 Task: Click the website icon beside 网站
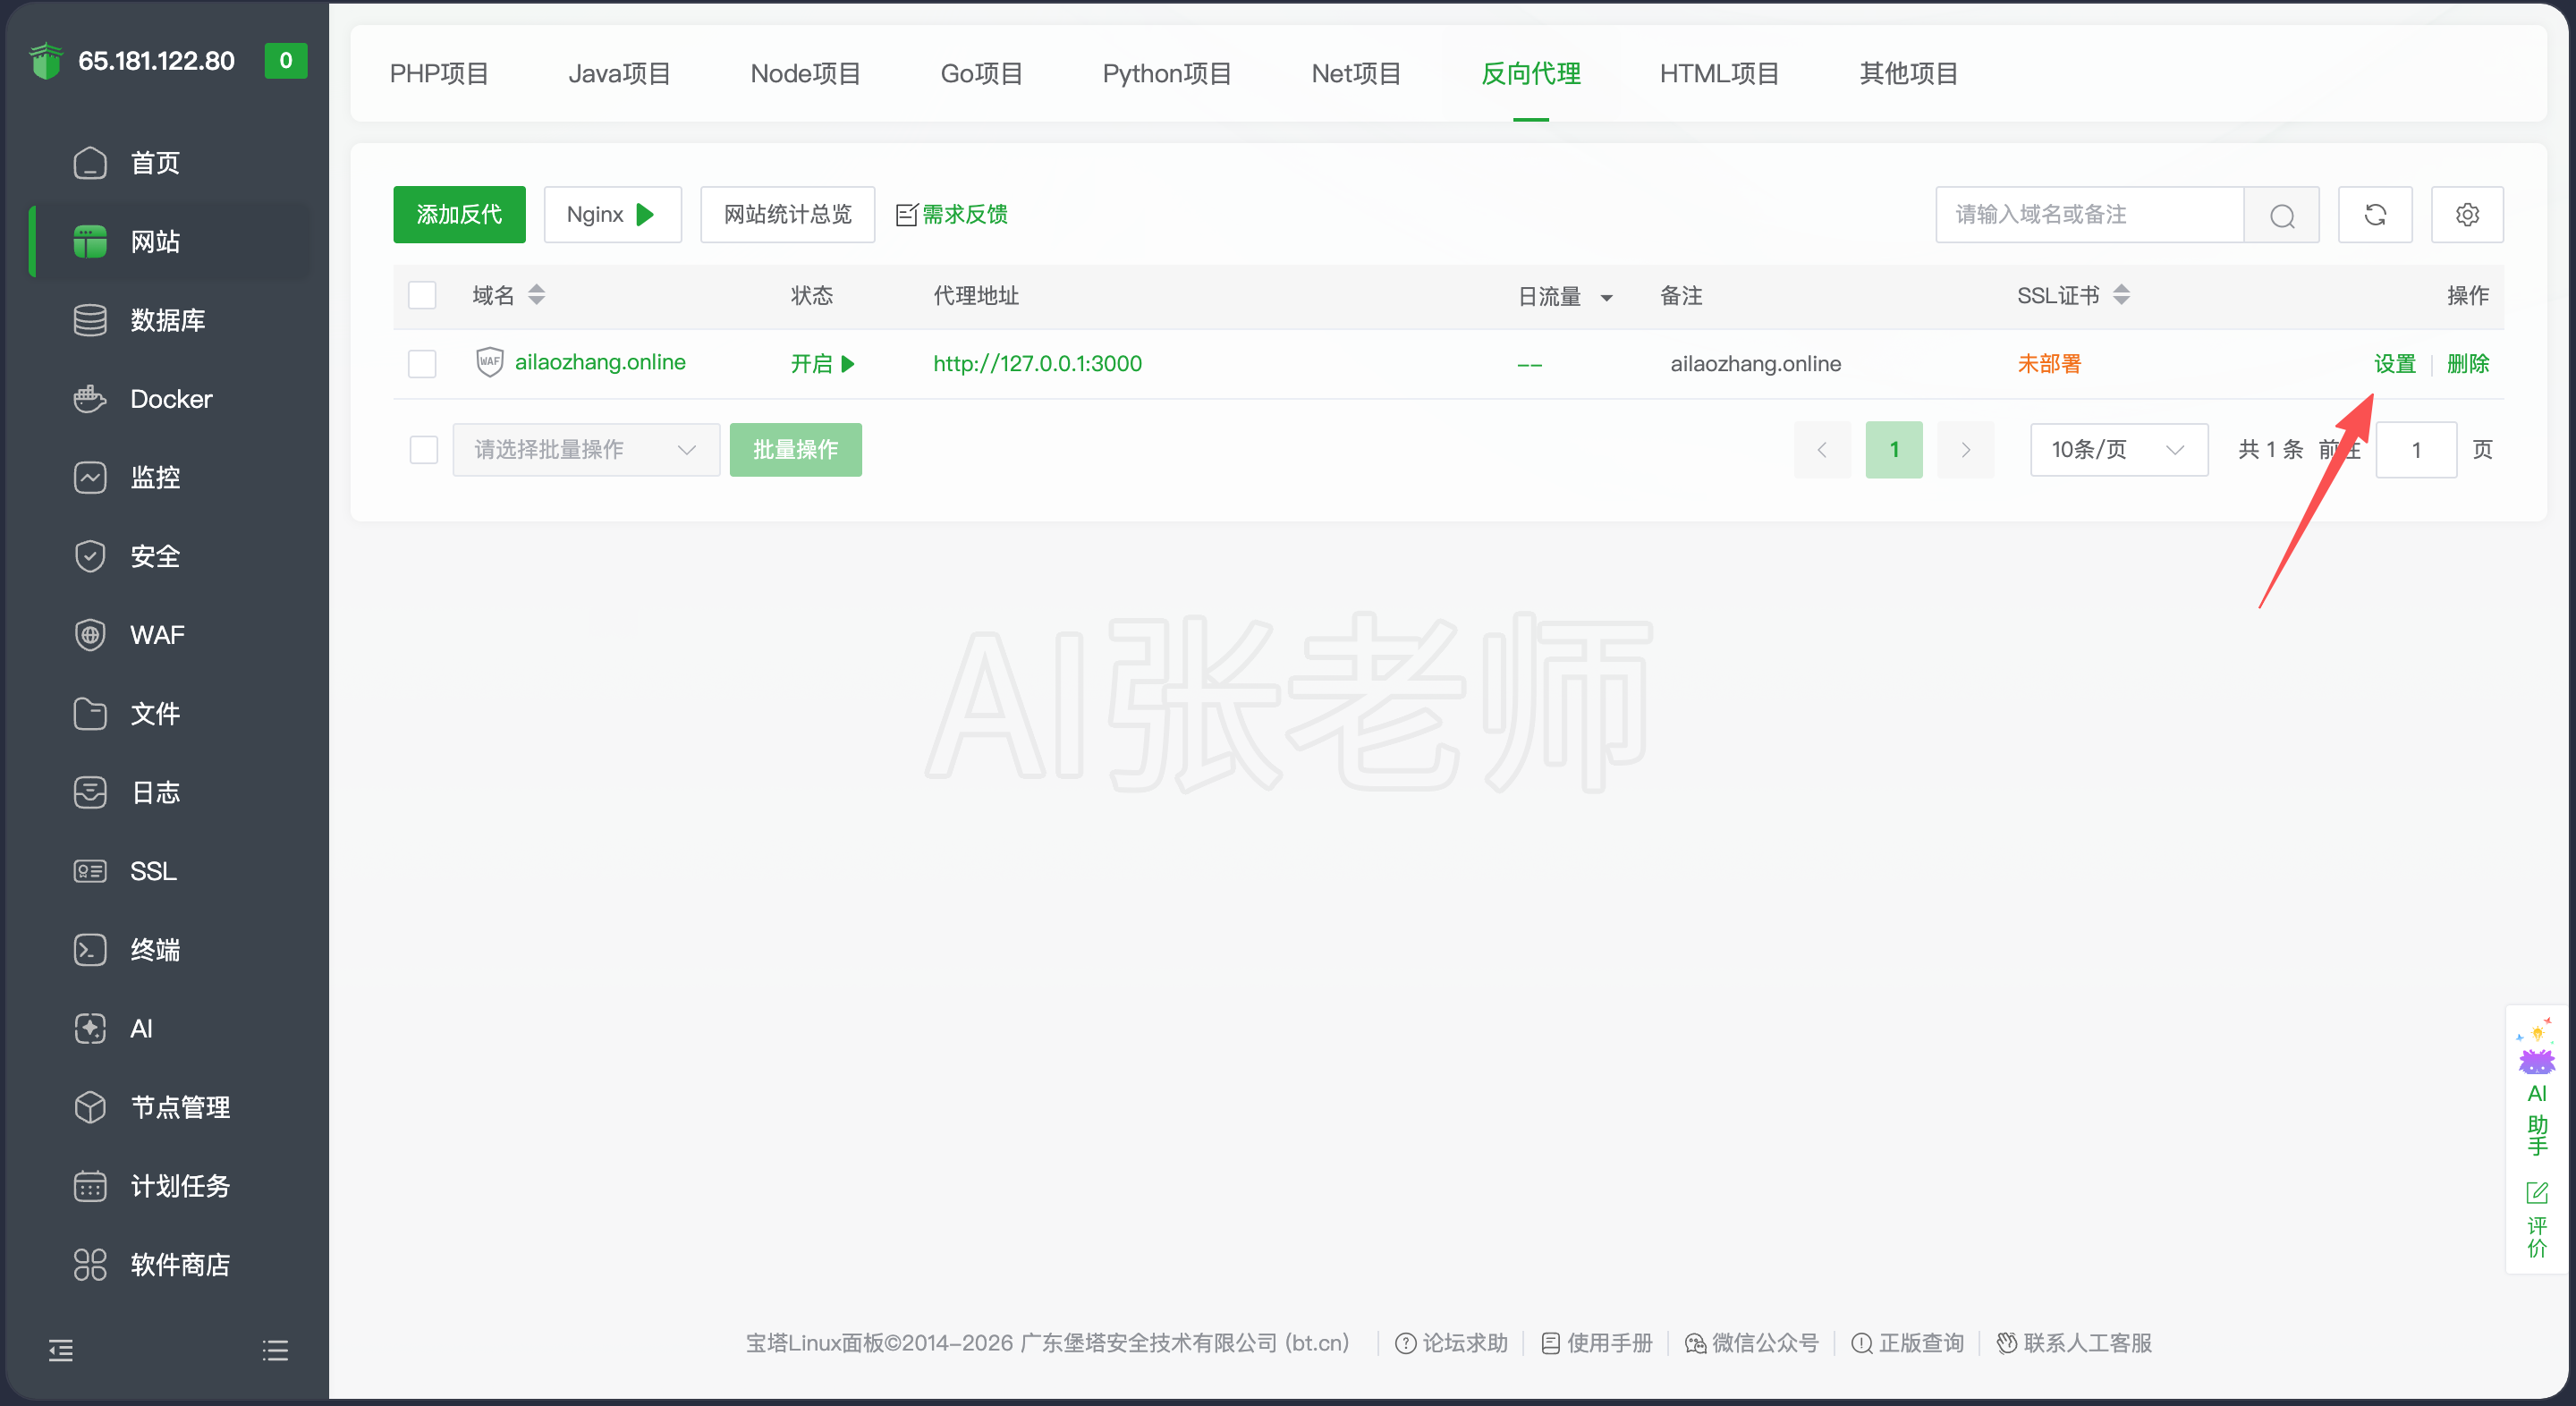[90, 241]
